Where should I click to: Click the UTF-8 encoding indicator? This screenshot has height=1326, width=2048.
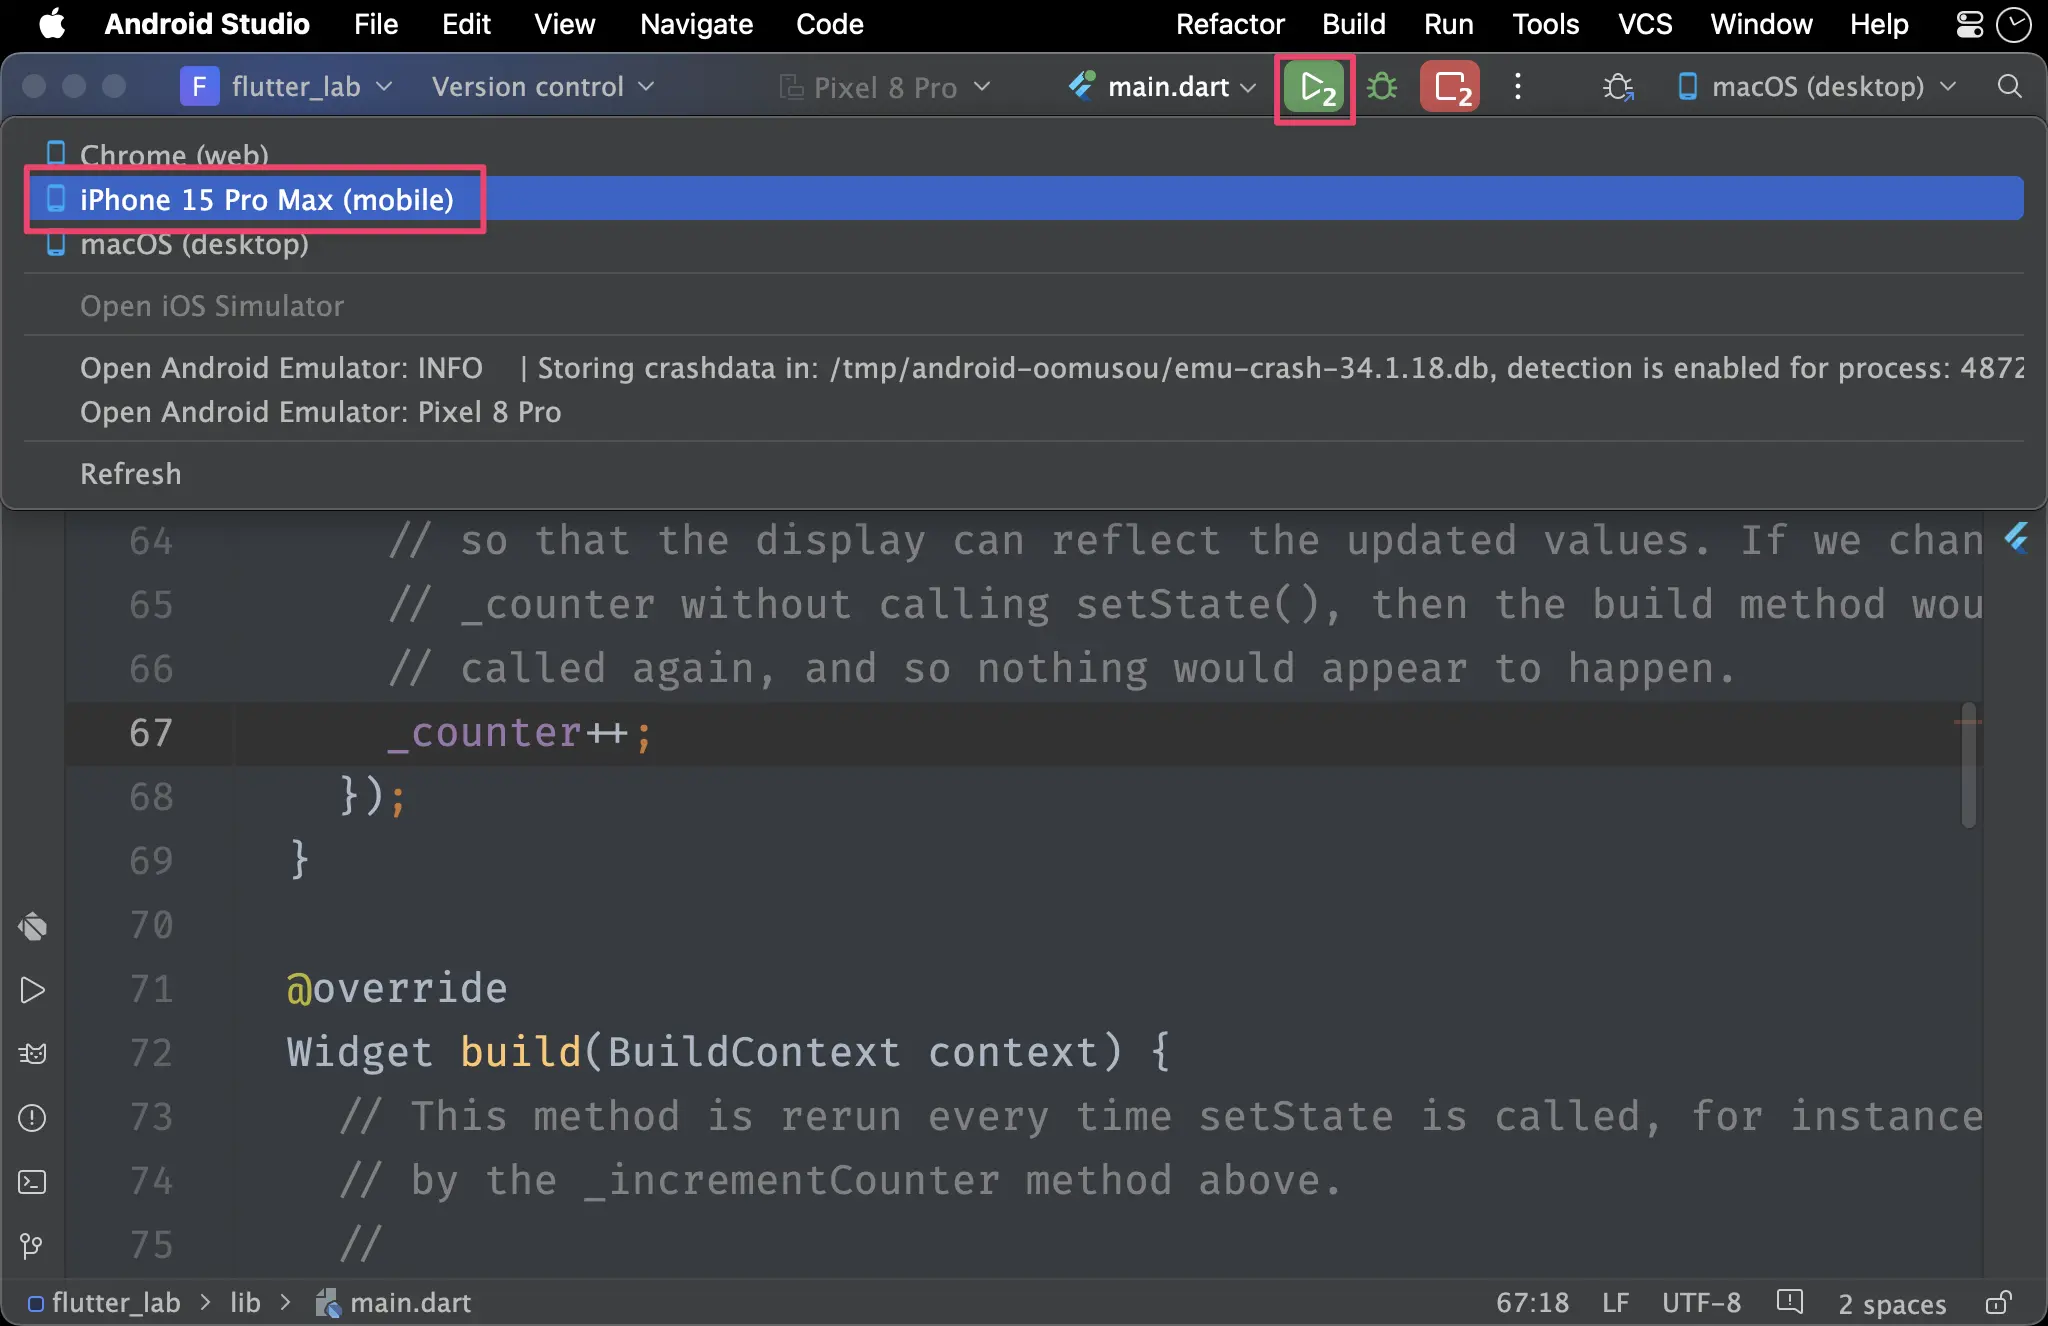[1701, 1302]
